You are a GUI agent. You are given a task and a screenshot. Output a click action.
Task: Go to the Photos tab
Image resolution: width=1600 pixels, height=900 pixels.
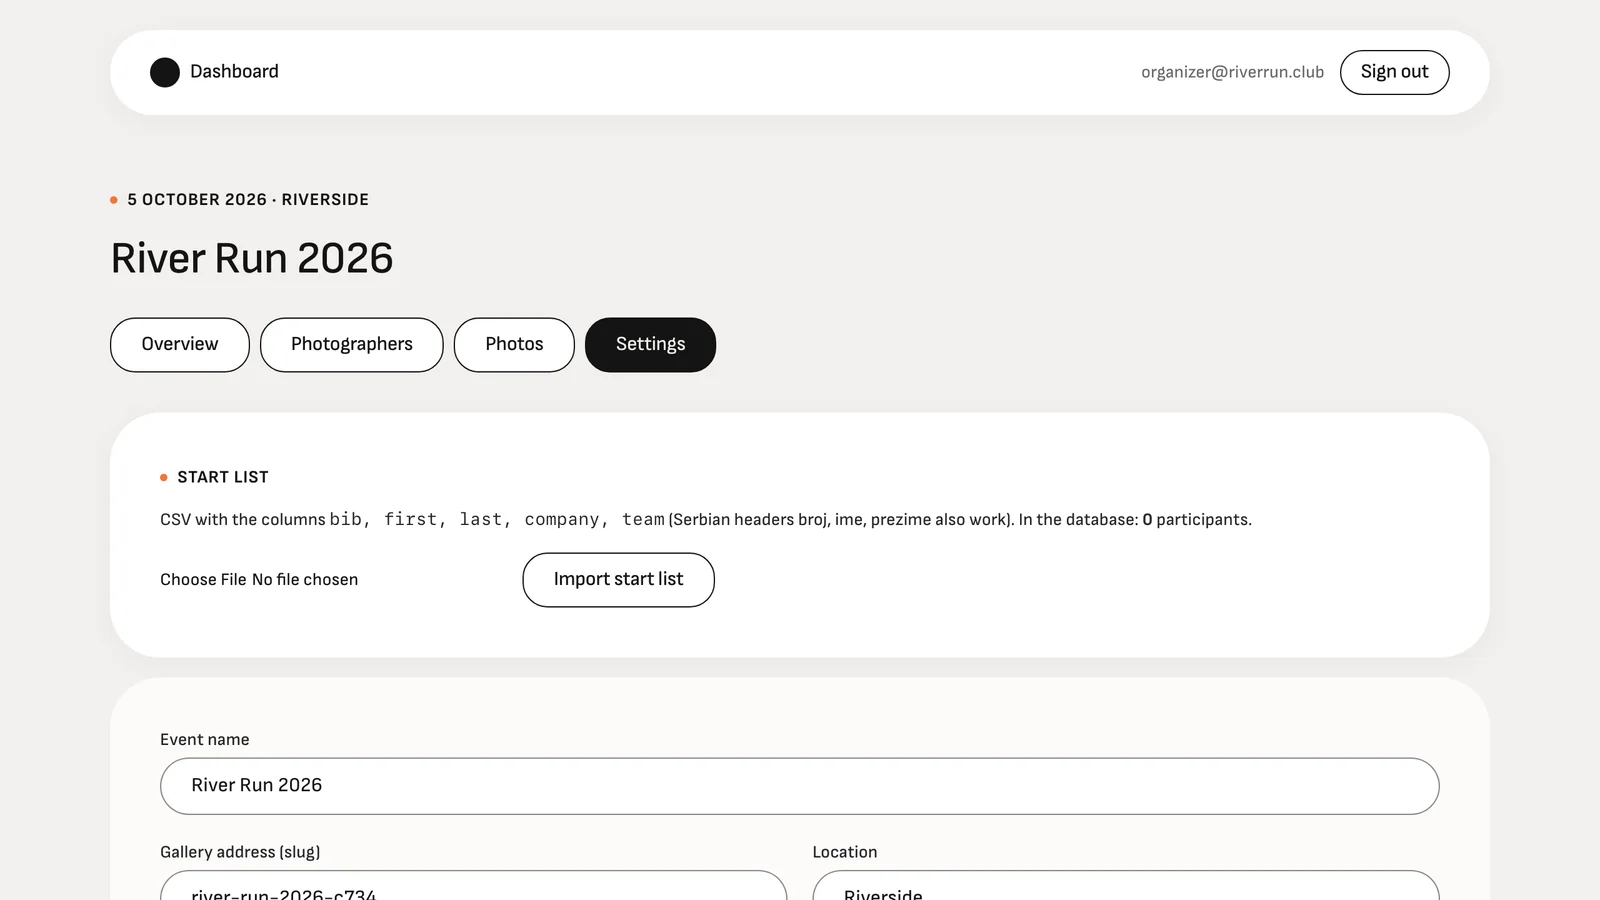514,345
